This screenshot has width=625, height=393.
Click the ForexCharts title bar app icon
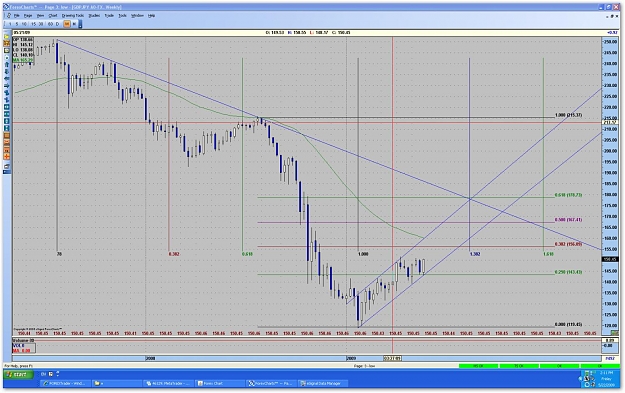[7, 7]
